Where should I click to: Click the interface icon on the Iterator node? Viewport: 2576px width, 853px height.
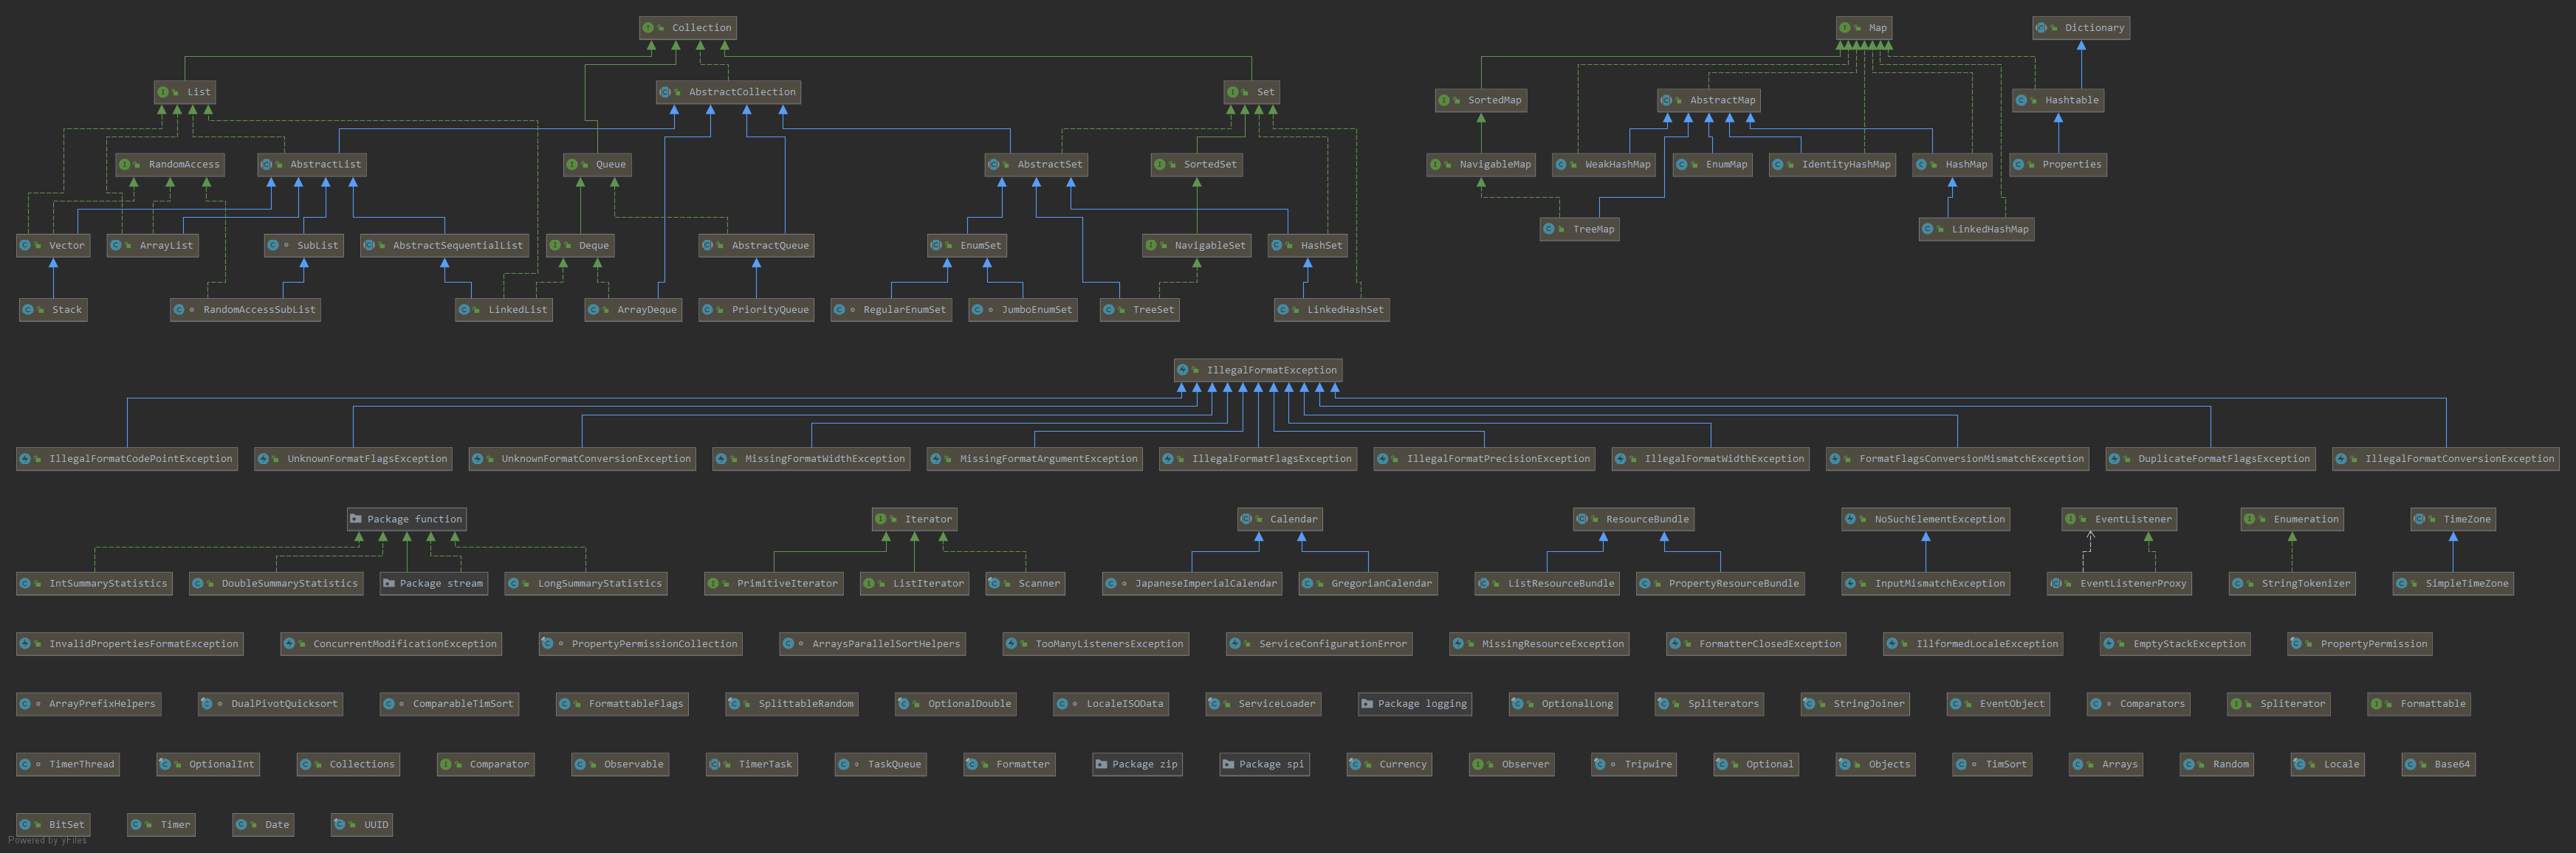click(x=881, y=519)
